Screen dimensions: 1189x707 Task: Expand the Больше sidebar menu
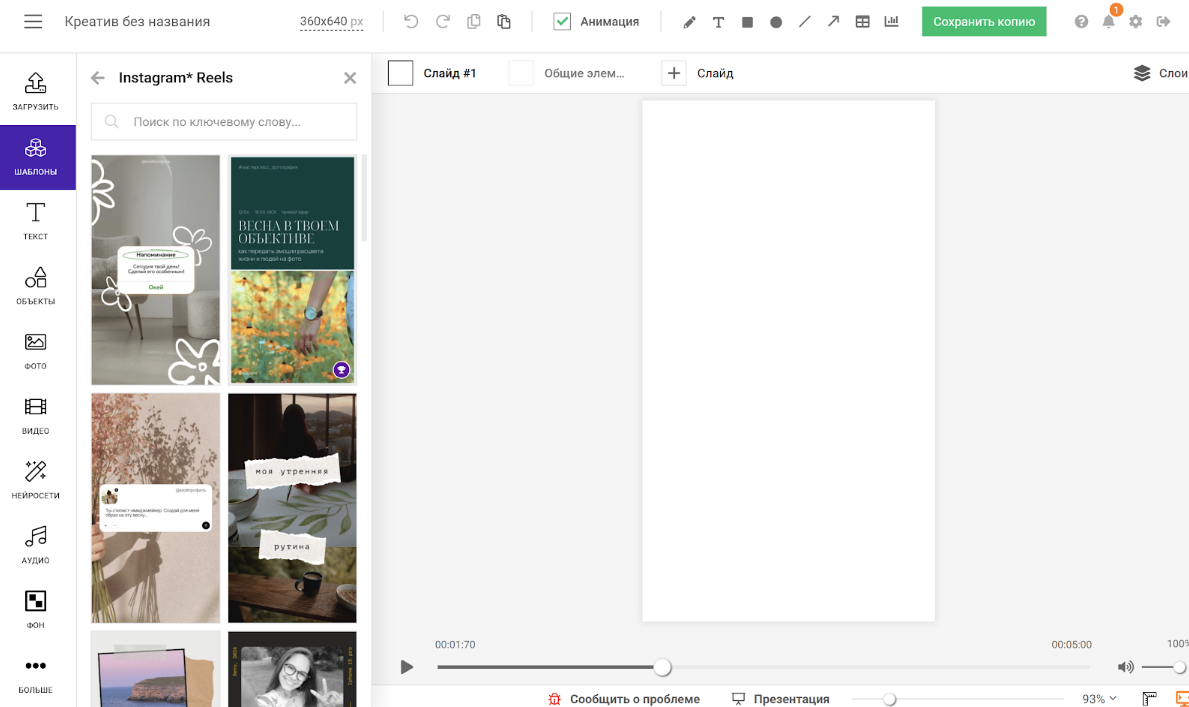tap(36, 674)
